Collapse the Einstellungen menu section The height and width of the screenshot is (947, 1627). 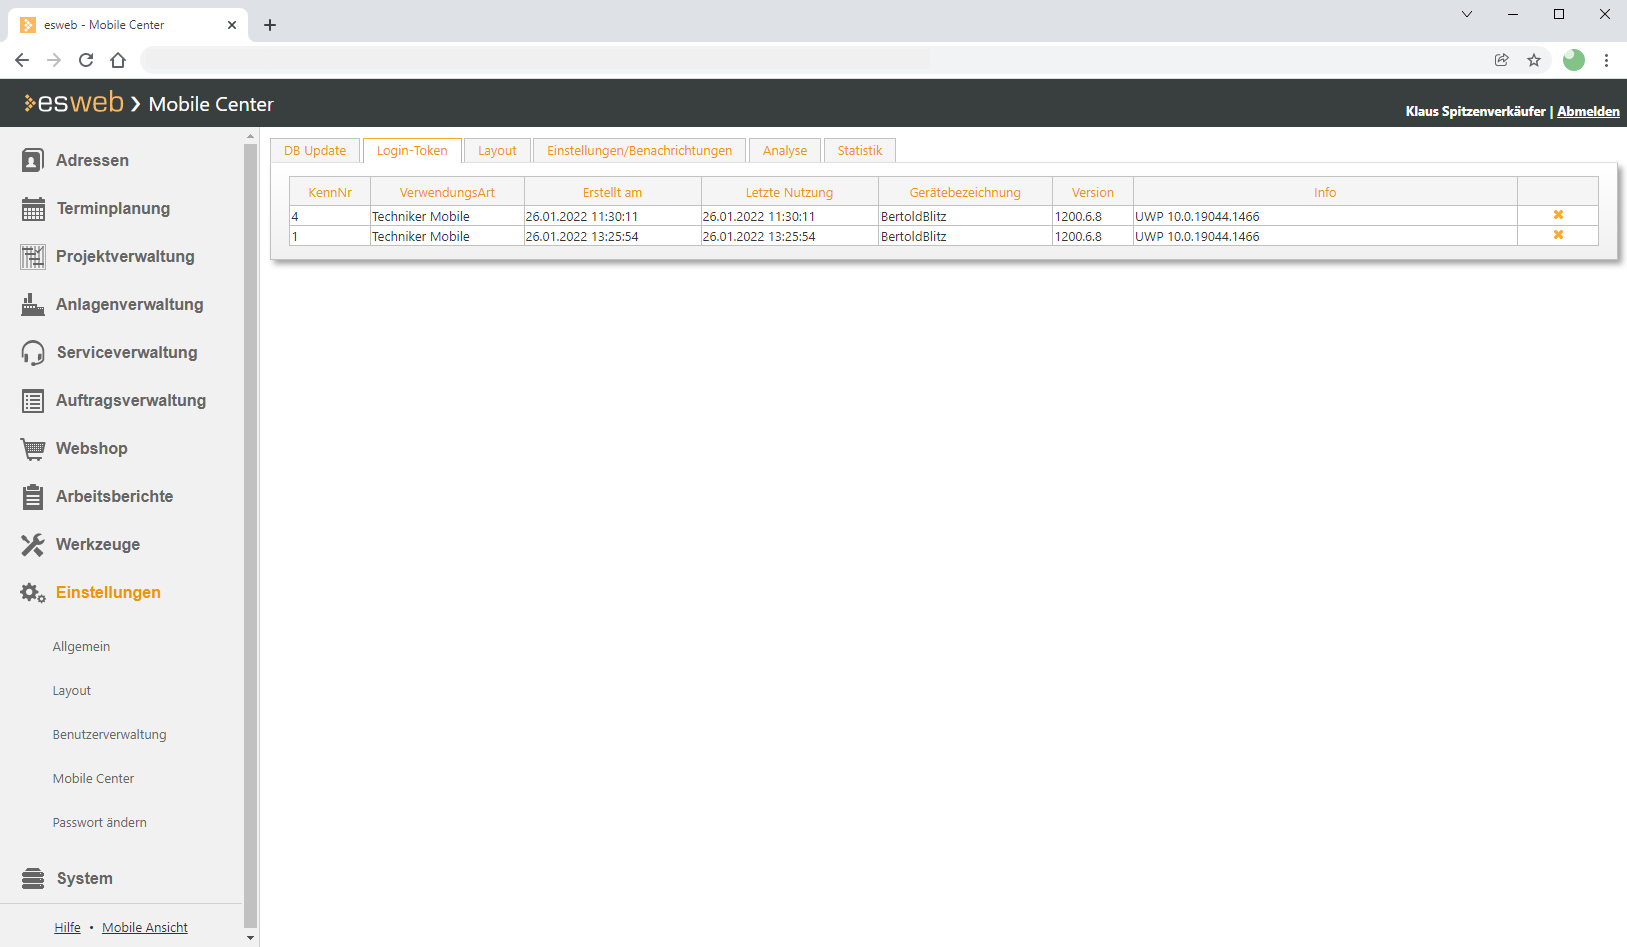[x=108, y=592]
